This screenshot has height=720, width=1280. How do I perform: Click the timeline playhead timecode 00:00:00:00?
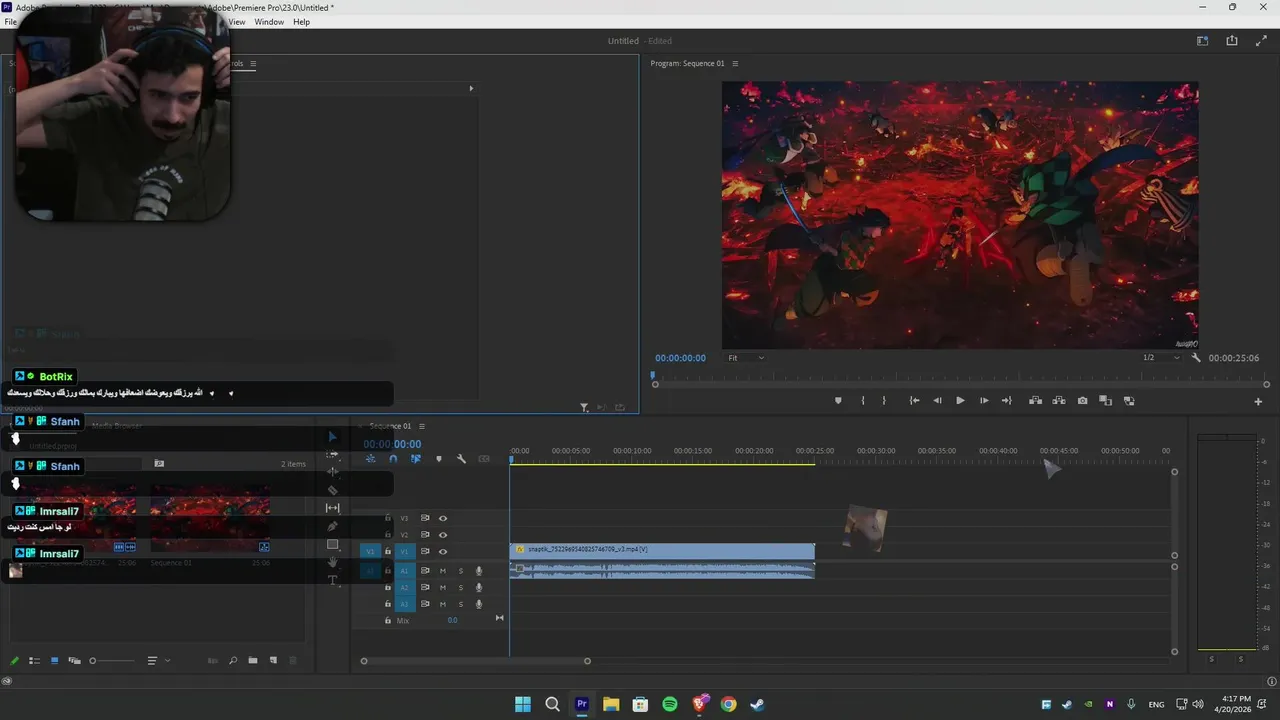[392, 444]
